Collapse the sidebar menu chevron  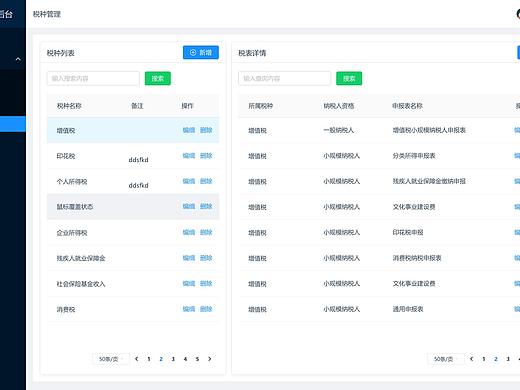18,59
